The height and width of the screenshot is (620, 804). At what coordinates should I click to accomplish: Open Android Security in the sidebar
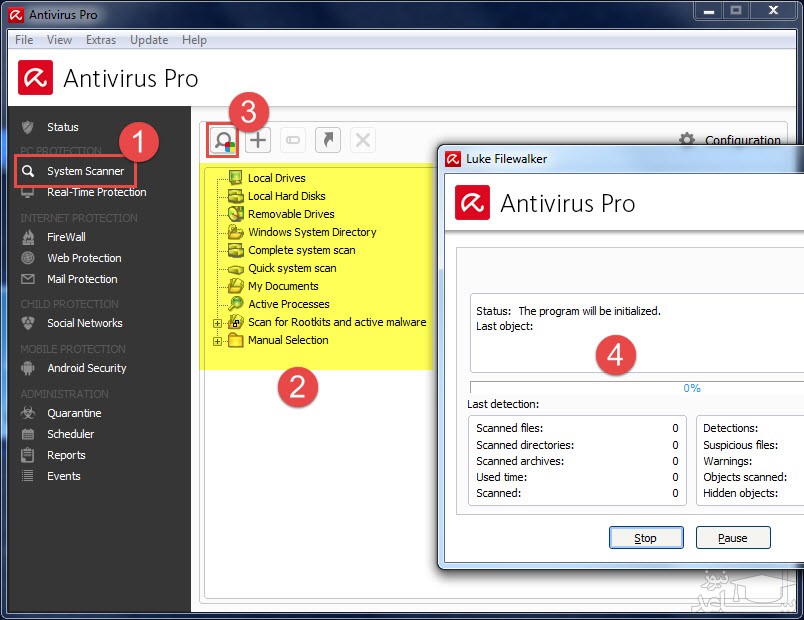86,368
